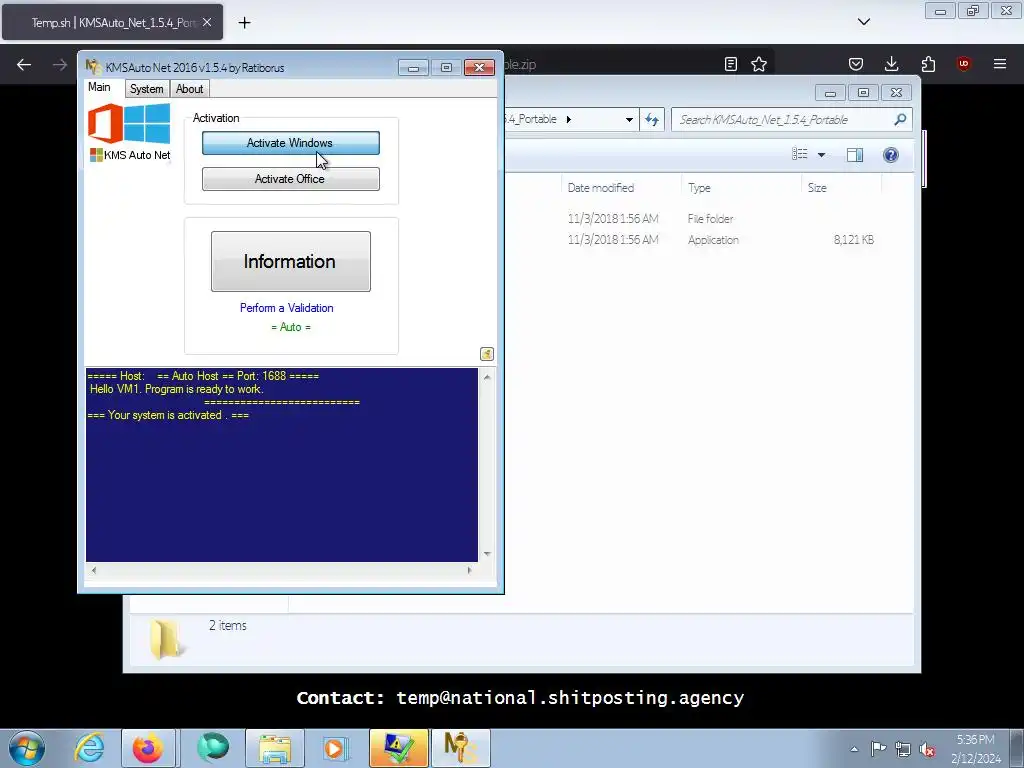
Task: Sort by Type column header
Action: click(x=699, y=187)
